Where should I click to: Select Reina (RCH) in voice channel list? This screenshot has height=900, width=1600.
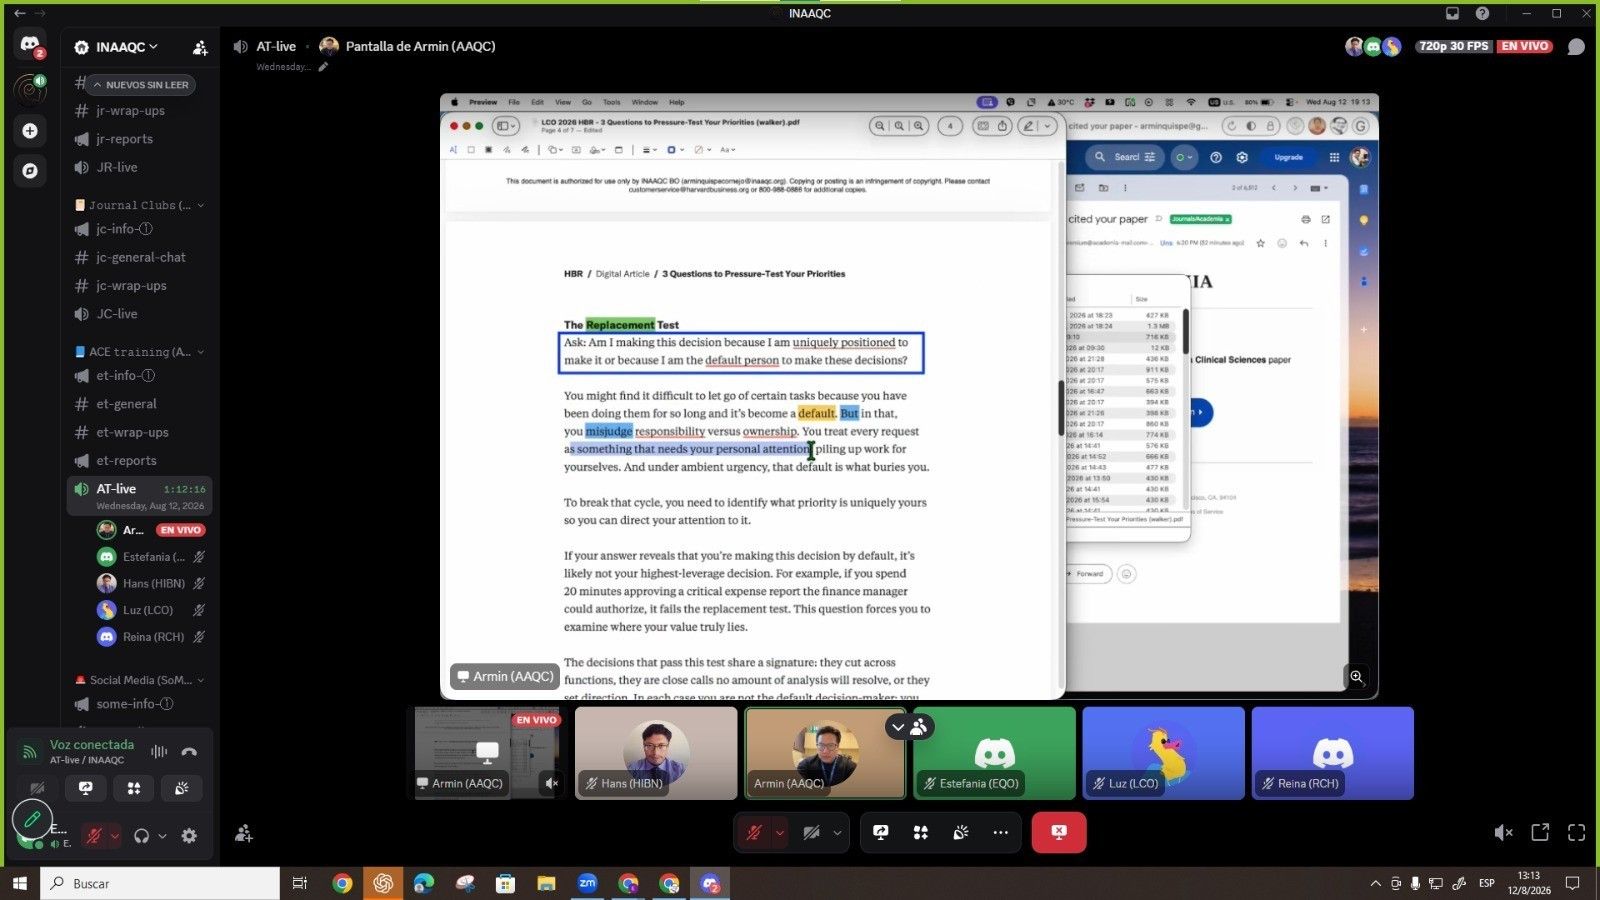(151, 637)
